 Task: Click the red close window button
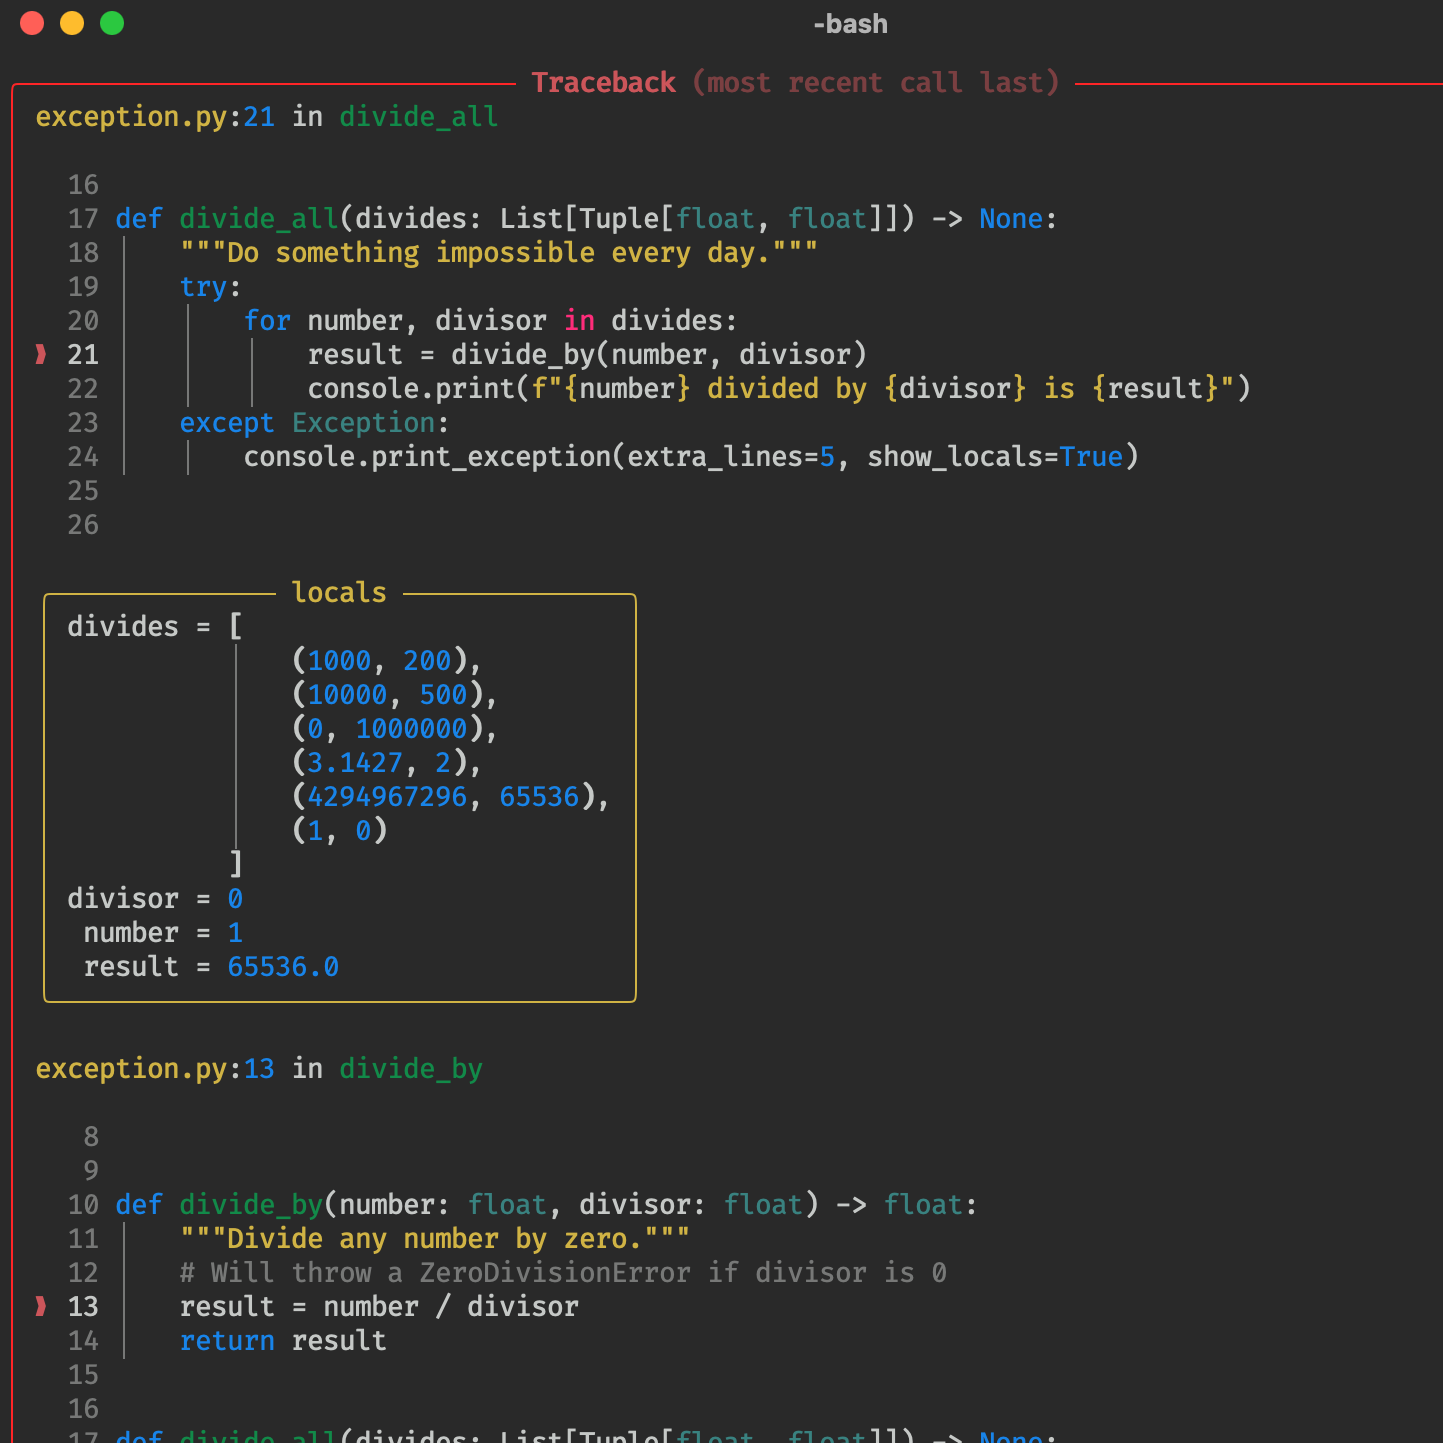tap(32, 23)
